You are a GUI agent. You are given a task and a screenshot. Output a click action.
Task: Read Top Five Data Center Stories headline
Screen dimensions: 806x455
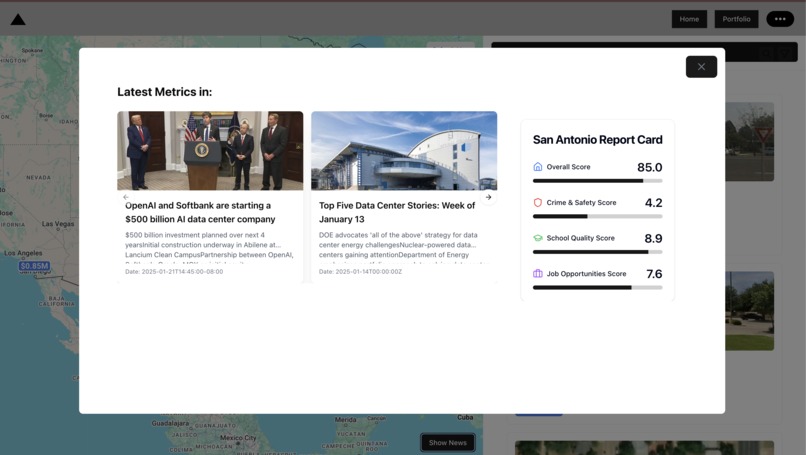click(397, 212)
